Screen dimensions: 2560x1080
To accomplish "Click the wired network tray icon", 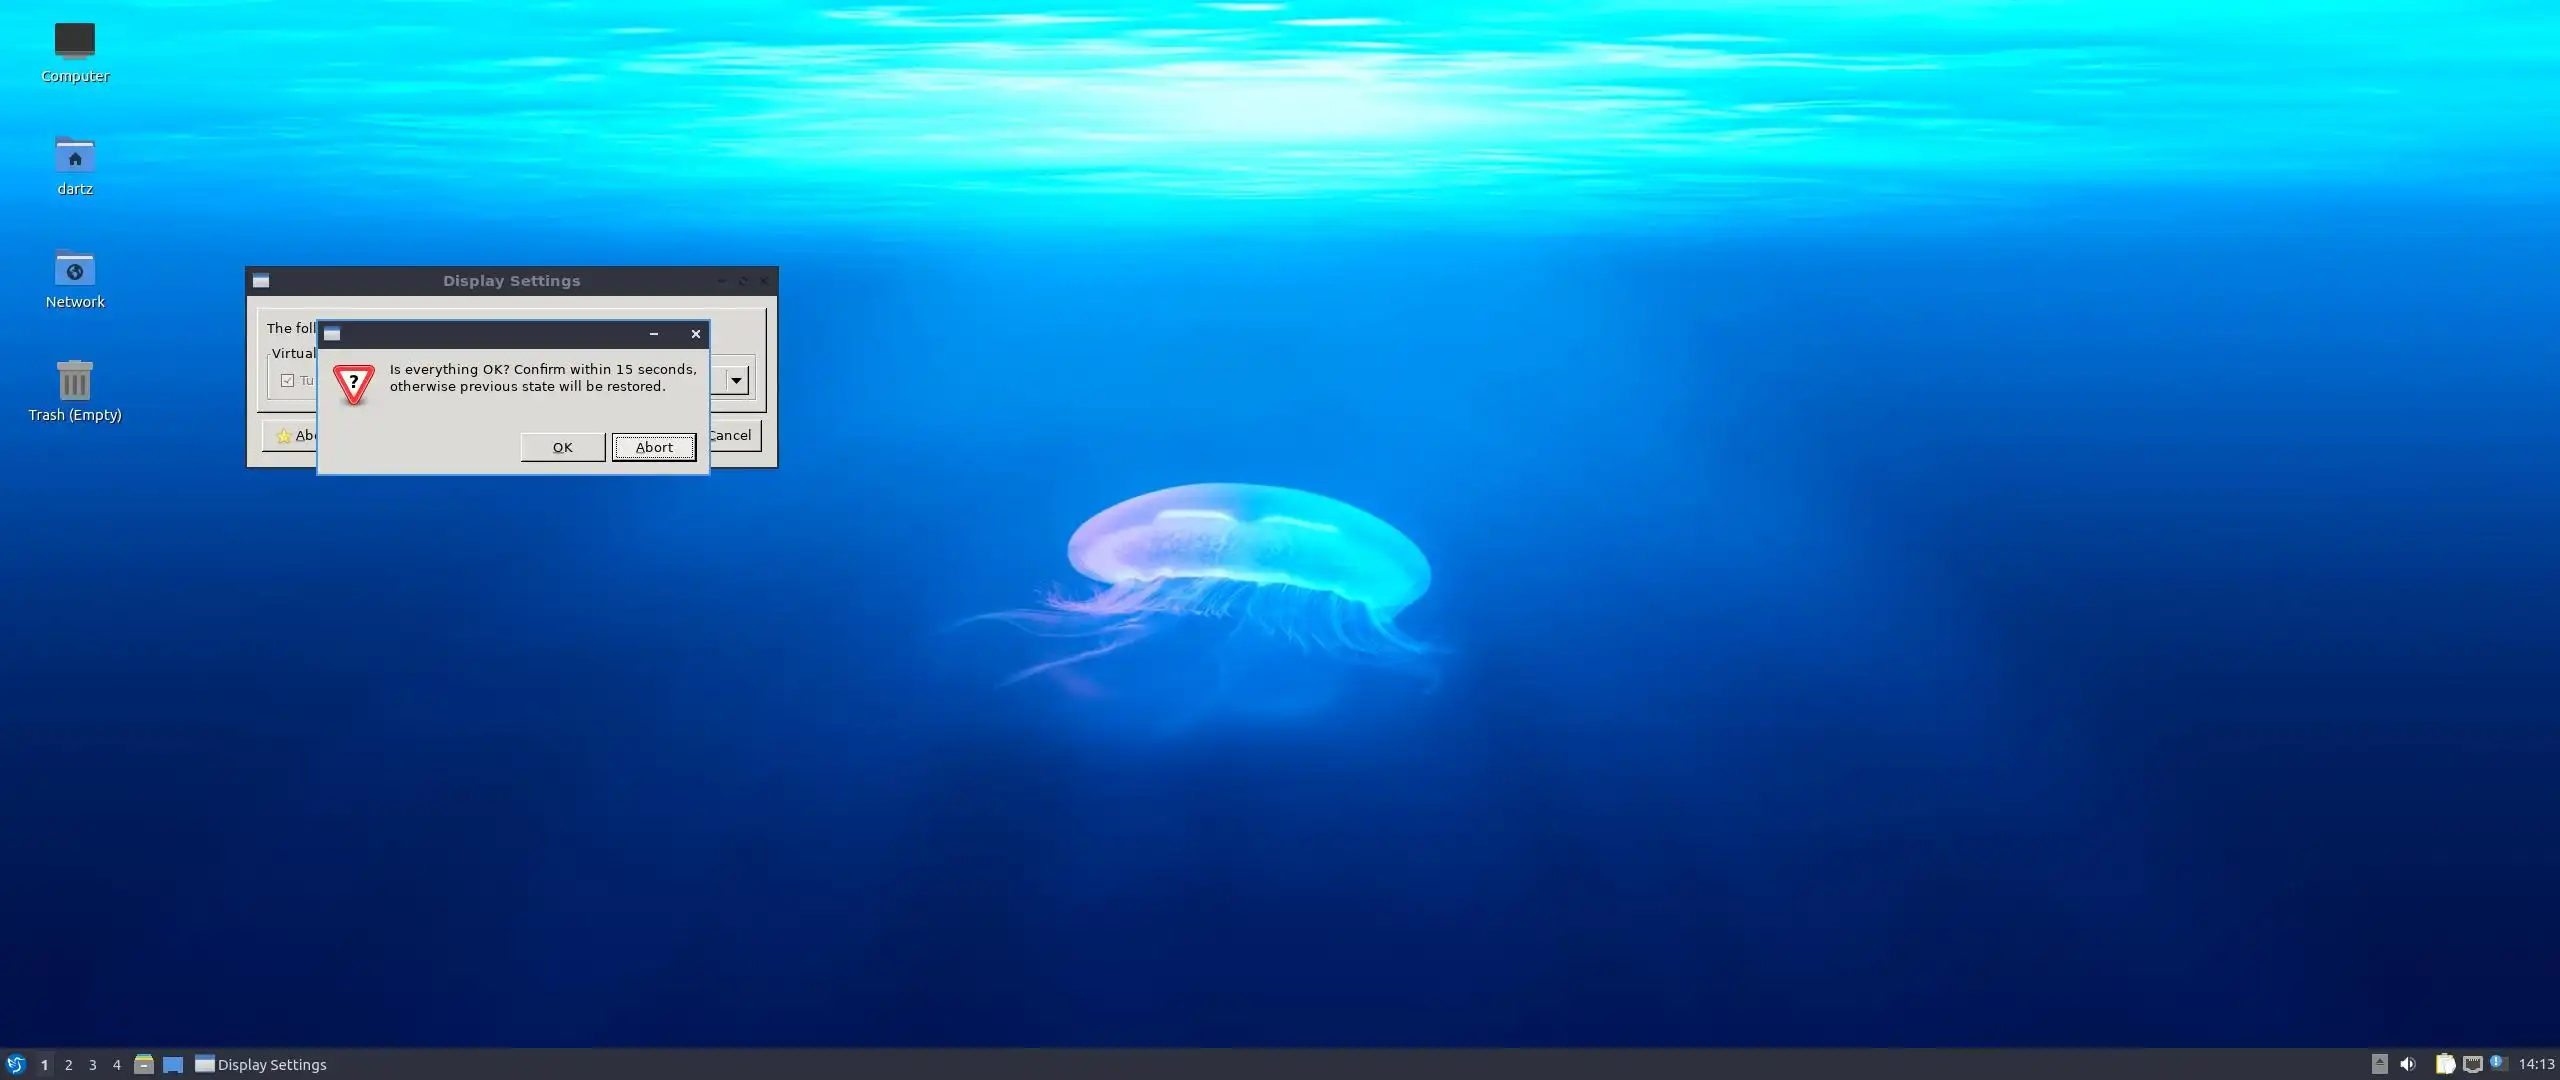I will click(x=2472, y=1064).
